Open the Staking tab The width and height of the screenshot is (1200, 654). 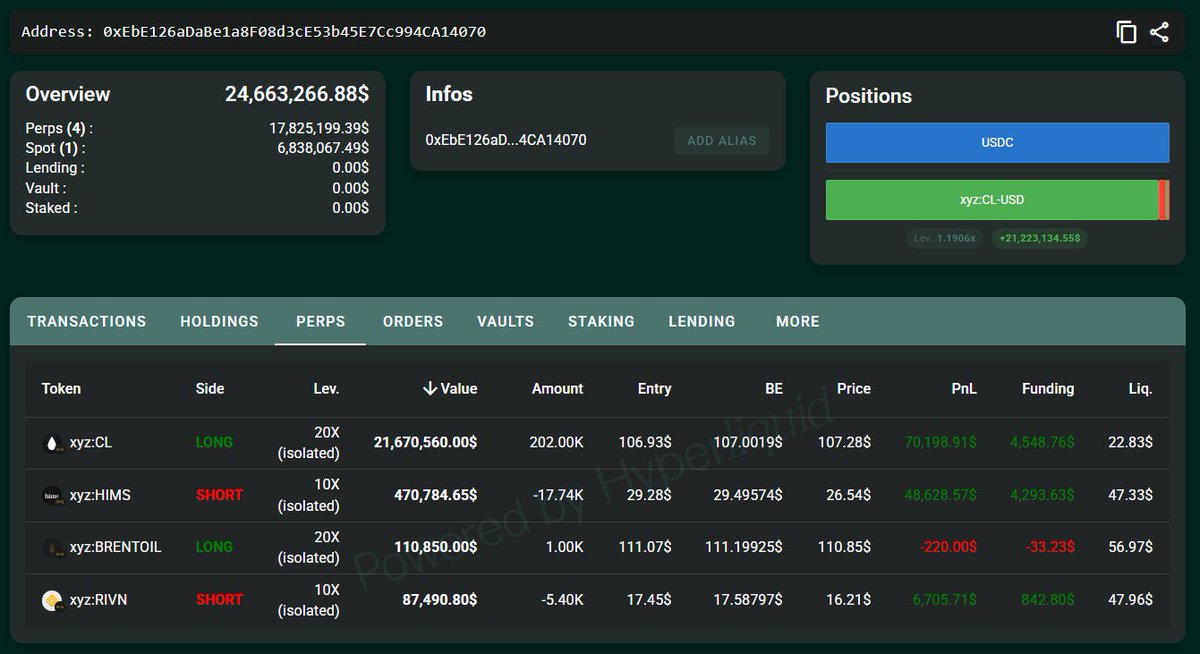[601, 322]
